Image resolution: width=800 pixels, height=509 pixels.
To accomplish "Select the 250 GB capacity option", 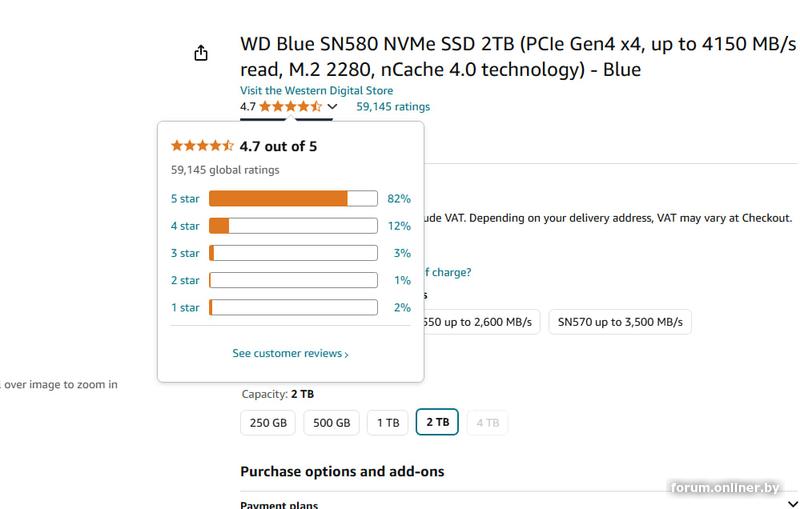I will click(x=268, y=423).
